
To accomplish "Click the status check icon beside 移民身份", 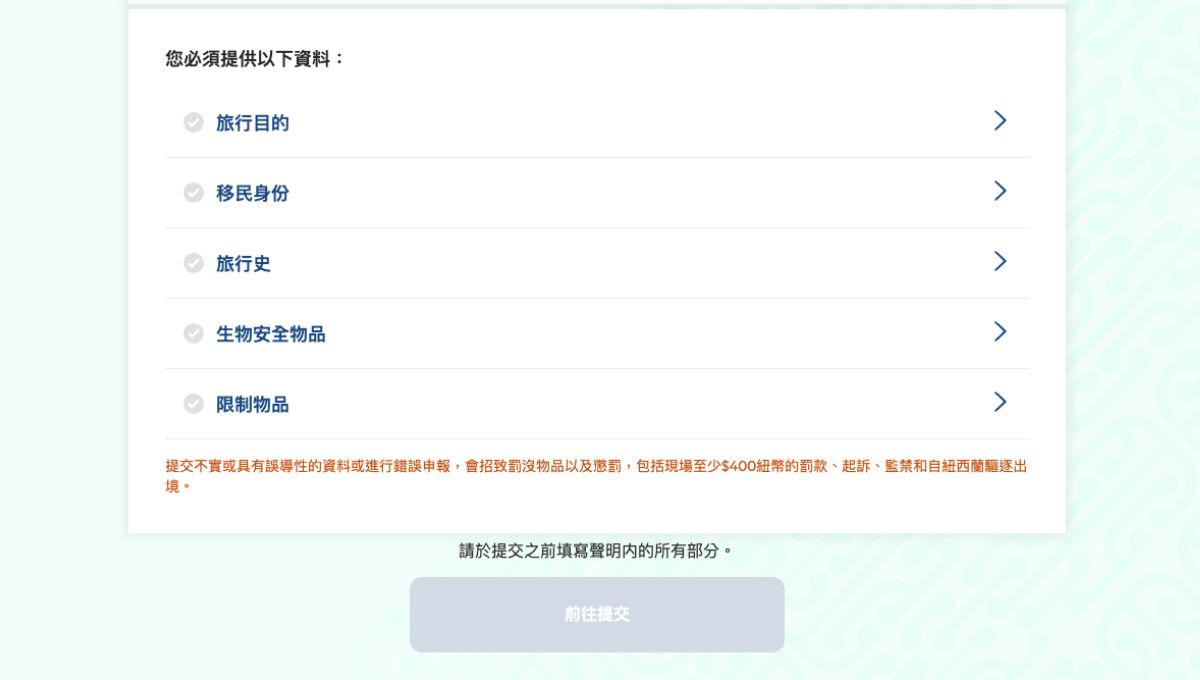I will [x=192, y=193].
